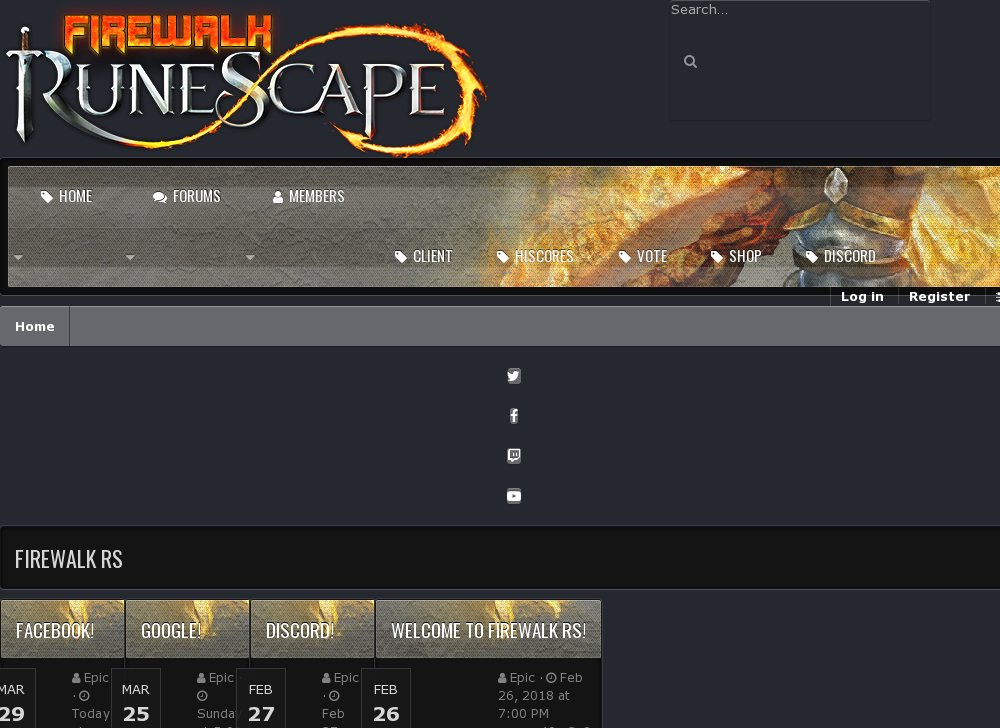1000x728 pixels.
Task: Open the Facebook social icon
Action: tap(514, 416)
